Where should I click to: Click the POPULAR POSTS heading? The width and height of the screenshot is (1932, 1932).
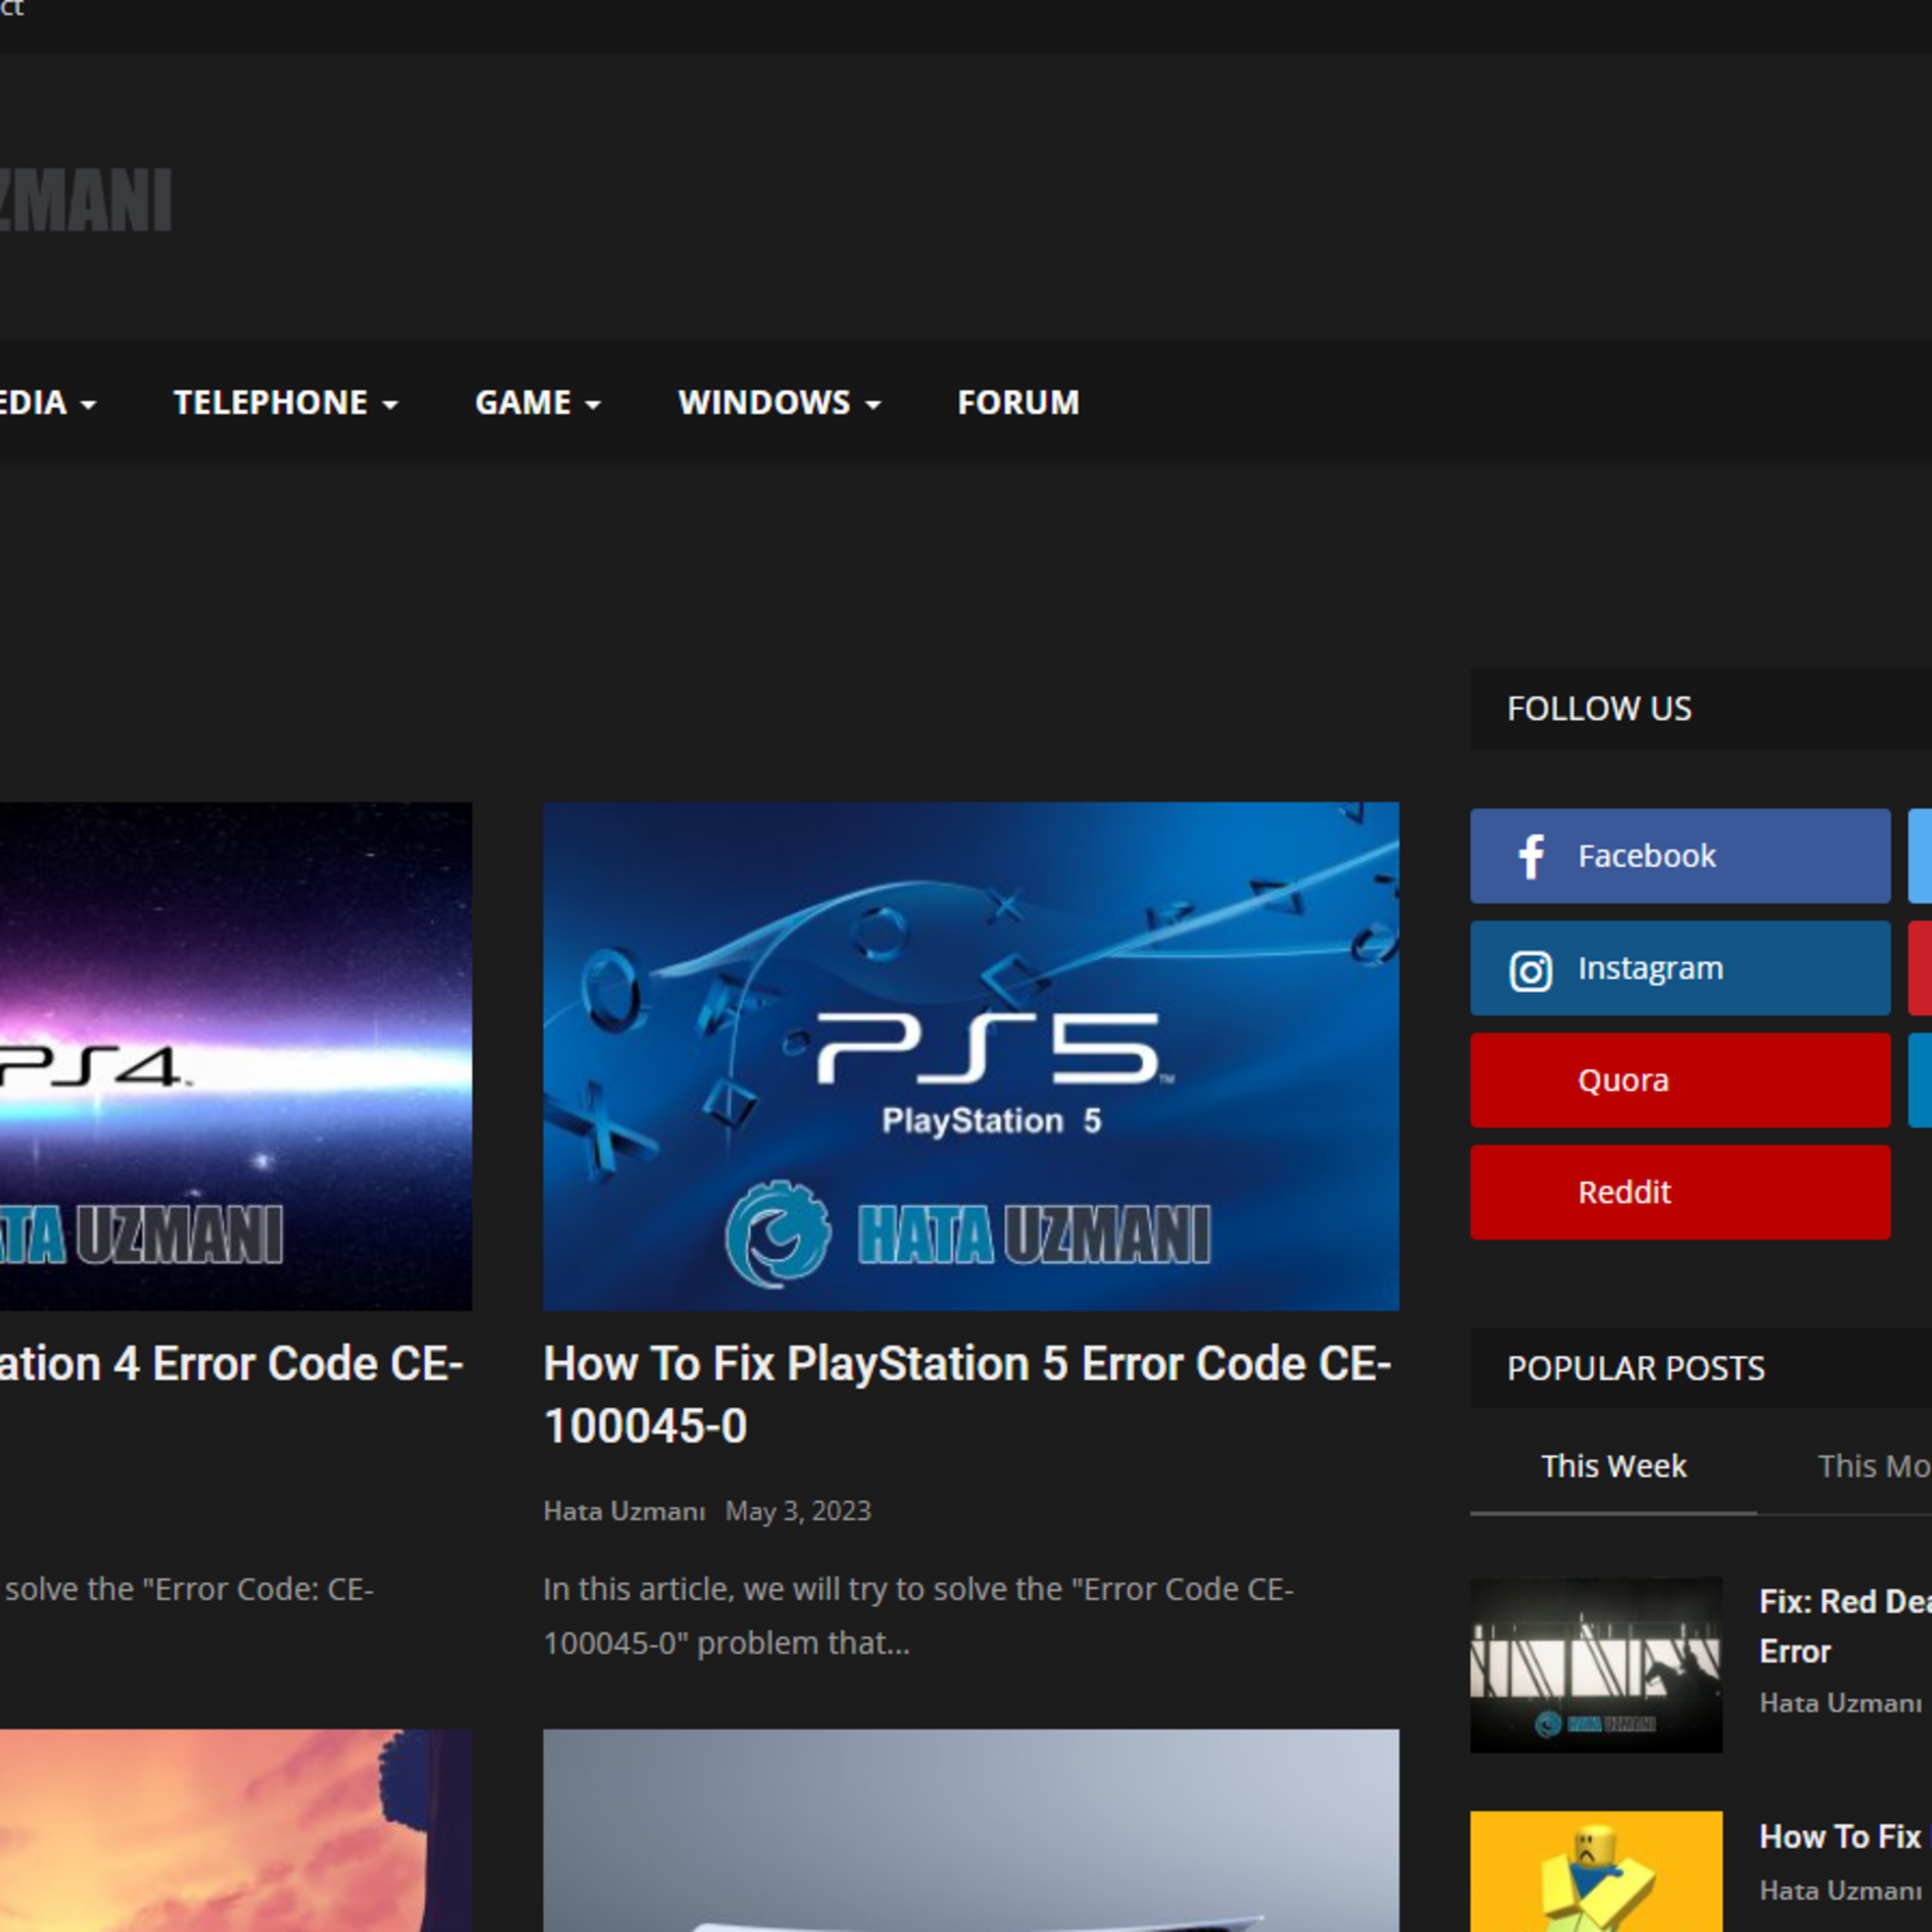[x=1636, y=1368]
